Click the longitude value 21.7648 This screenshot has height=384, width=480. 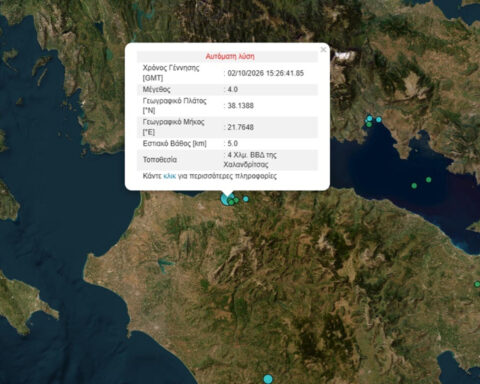[241, 127]
